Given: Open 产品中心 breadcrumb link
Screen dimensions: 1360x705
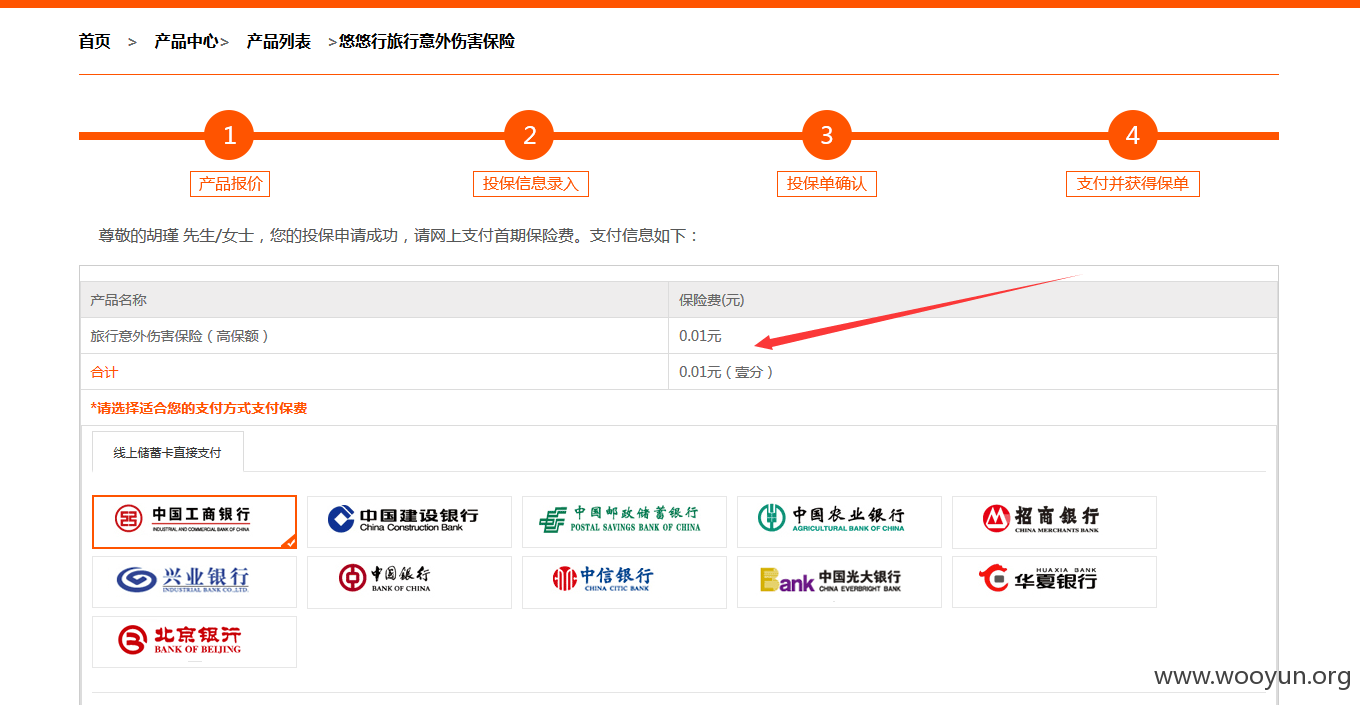Looking at the screenshot, I should 186,42.
